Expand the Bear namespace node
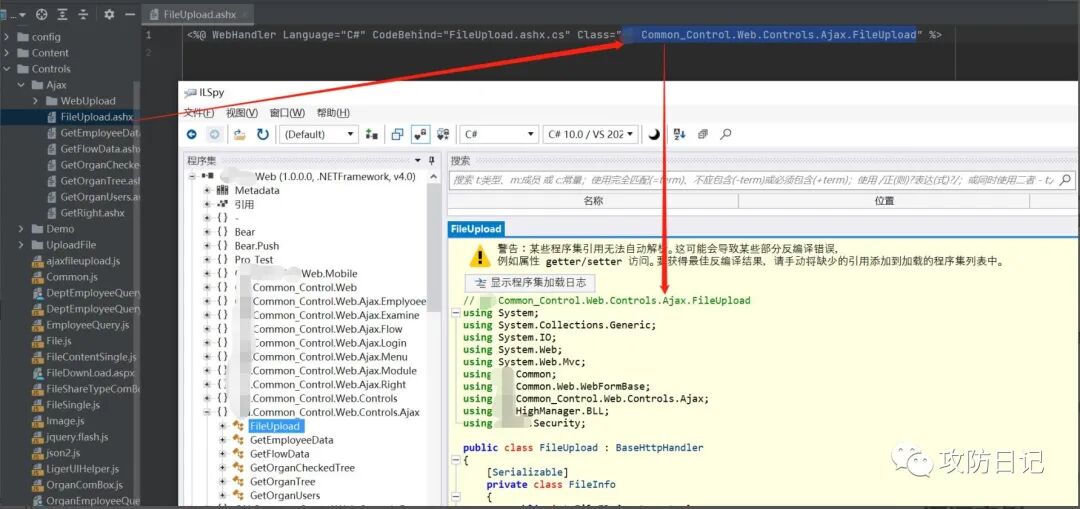 point(207,232)
